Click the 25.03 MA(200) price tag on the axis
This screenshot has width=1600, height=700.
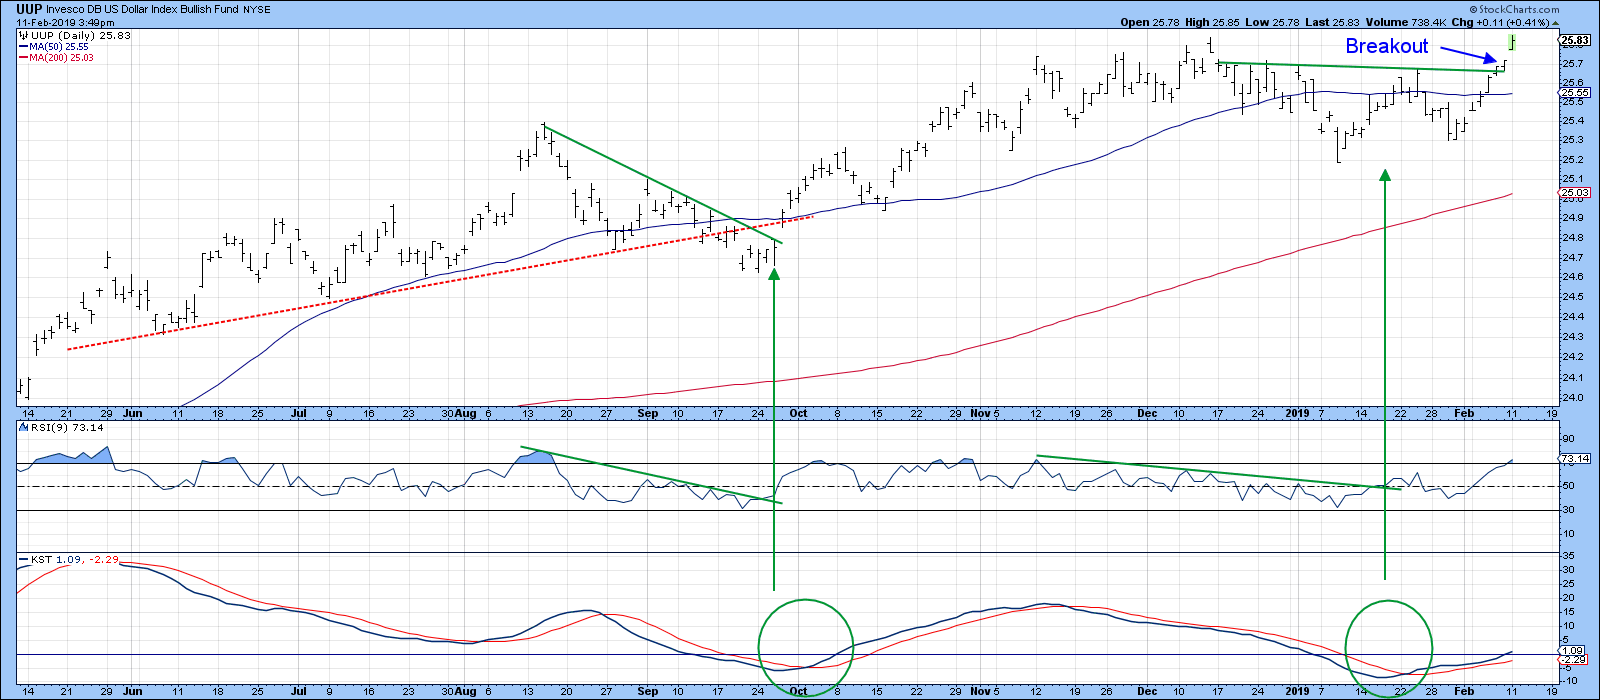(1574, 192)
